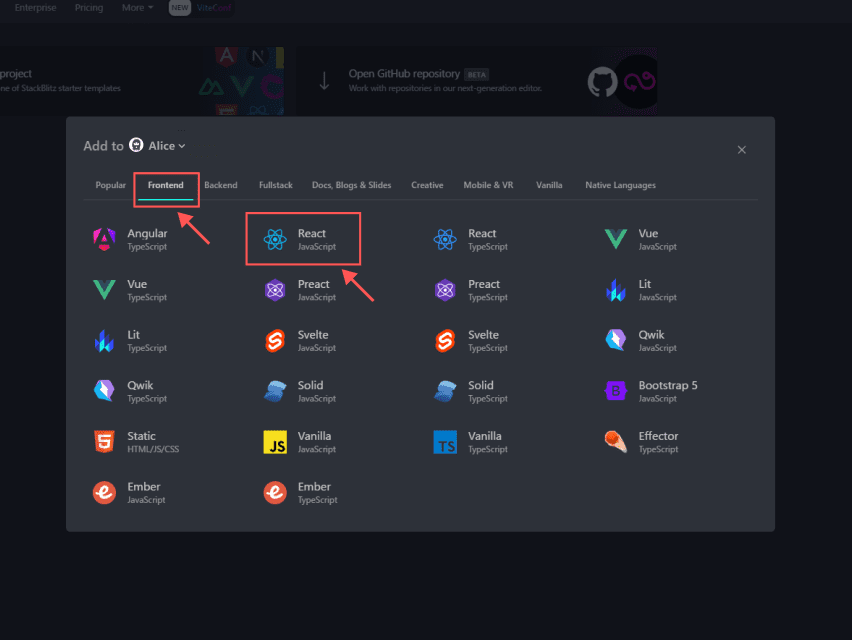Viewport: 852px width, 640px height.
Task: Pick the Preact TypeScript icon
Action: point(445,290)
